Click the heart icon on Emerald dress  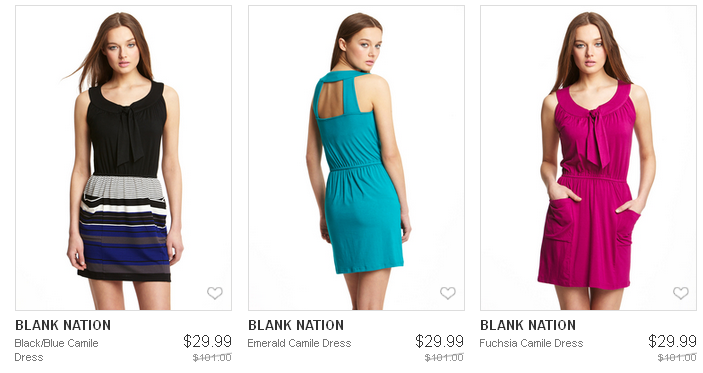tap(447, 293)
